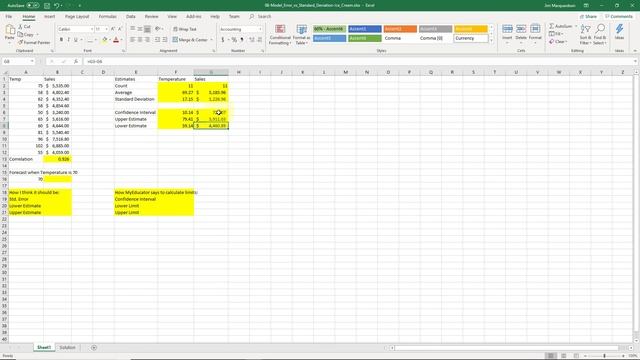Activate the Format Painter
Screen dimensions: 640x360
[x=34, y=42]
